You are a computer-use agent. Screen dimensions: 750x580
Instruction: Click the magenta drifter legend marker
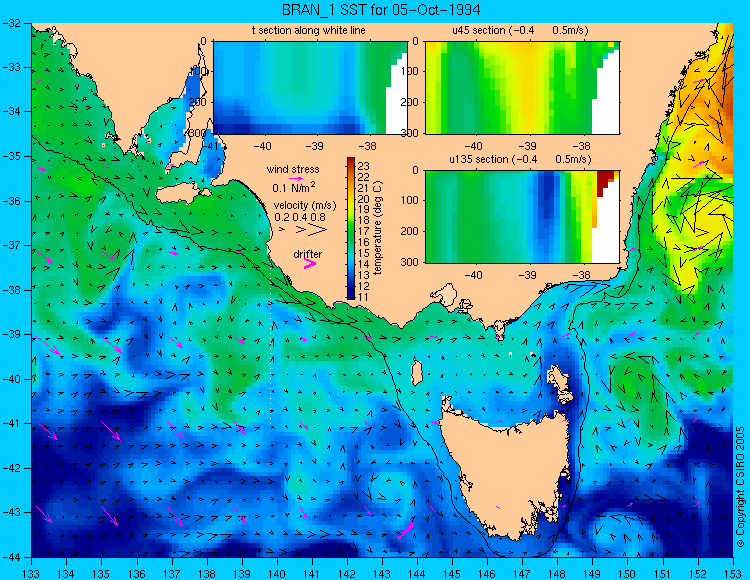pos(310,264)
